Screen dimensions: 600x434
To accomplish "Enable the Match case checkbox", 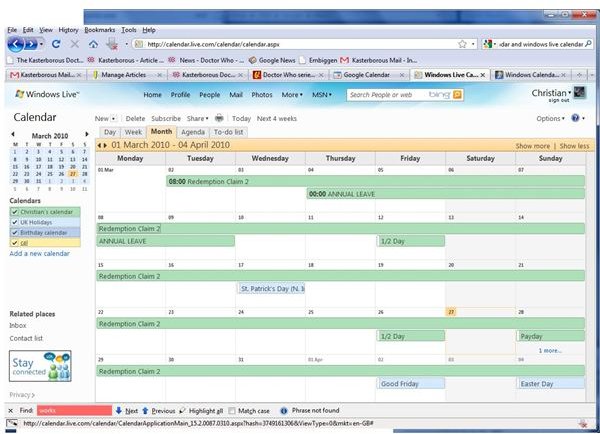I will [232, 411].
